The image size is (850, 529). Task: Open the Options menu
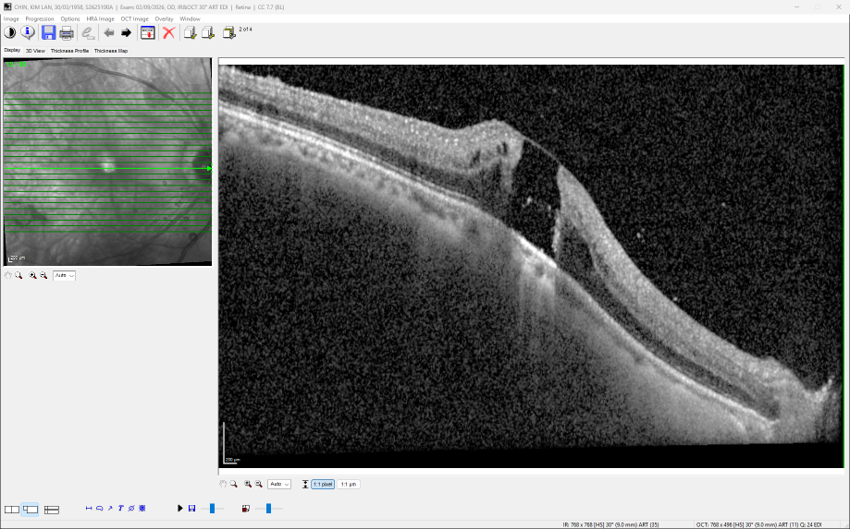click(x=70, y=19)
